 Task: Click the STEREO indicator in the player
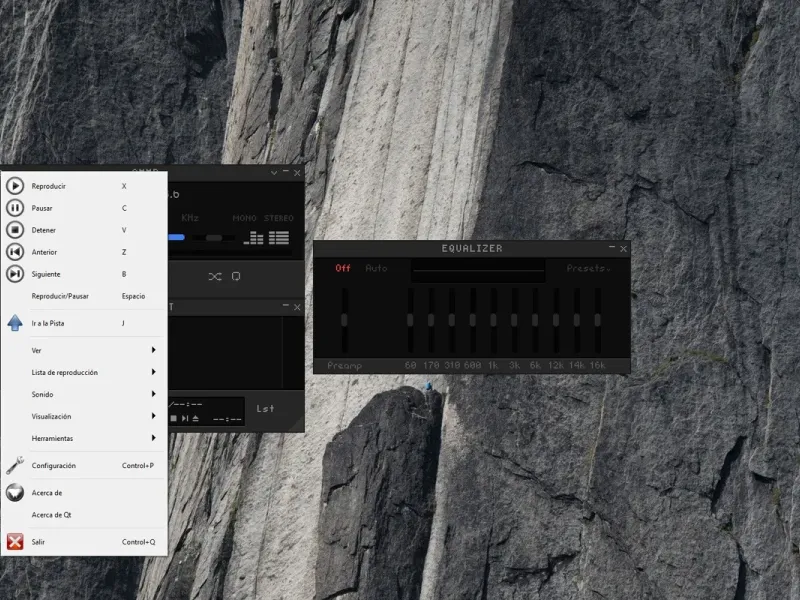pos(279,218)
